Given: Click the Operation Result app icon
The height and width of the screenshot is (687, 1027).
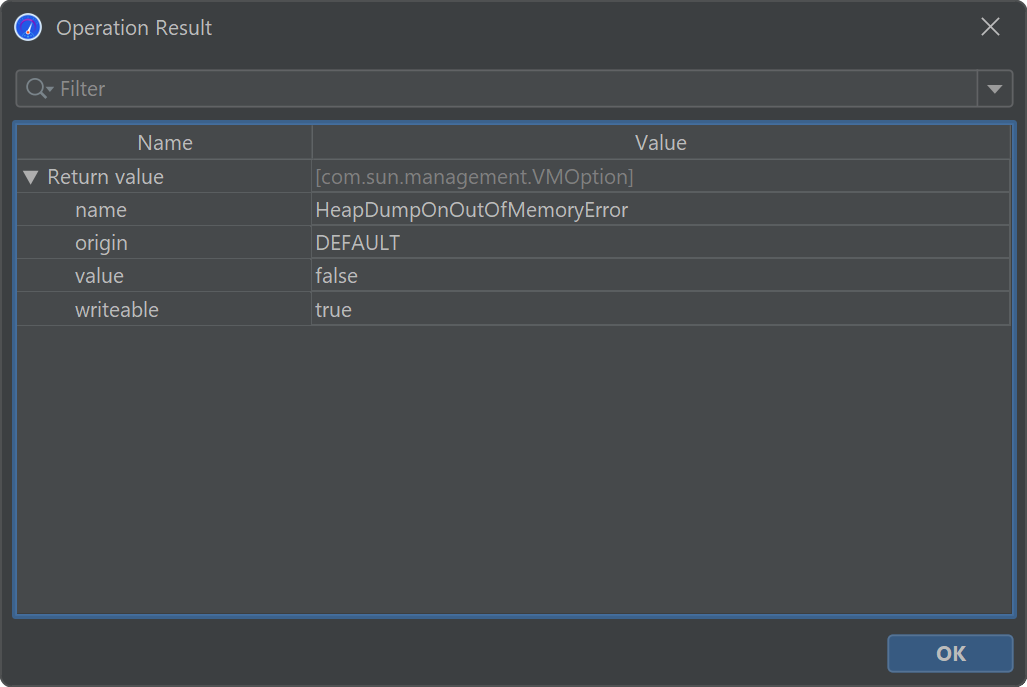Looking at the screenshot, I should click(28, 27).
